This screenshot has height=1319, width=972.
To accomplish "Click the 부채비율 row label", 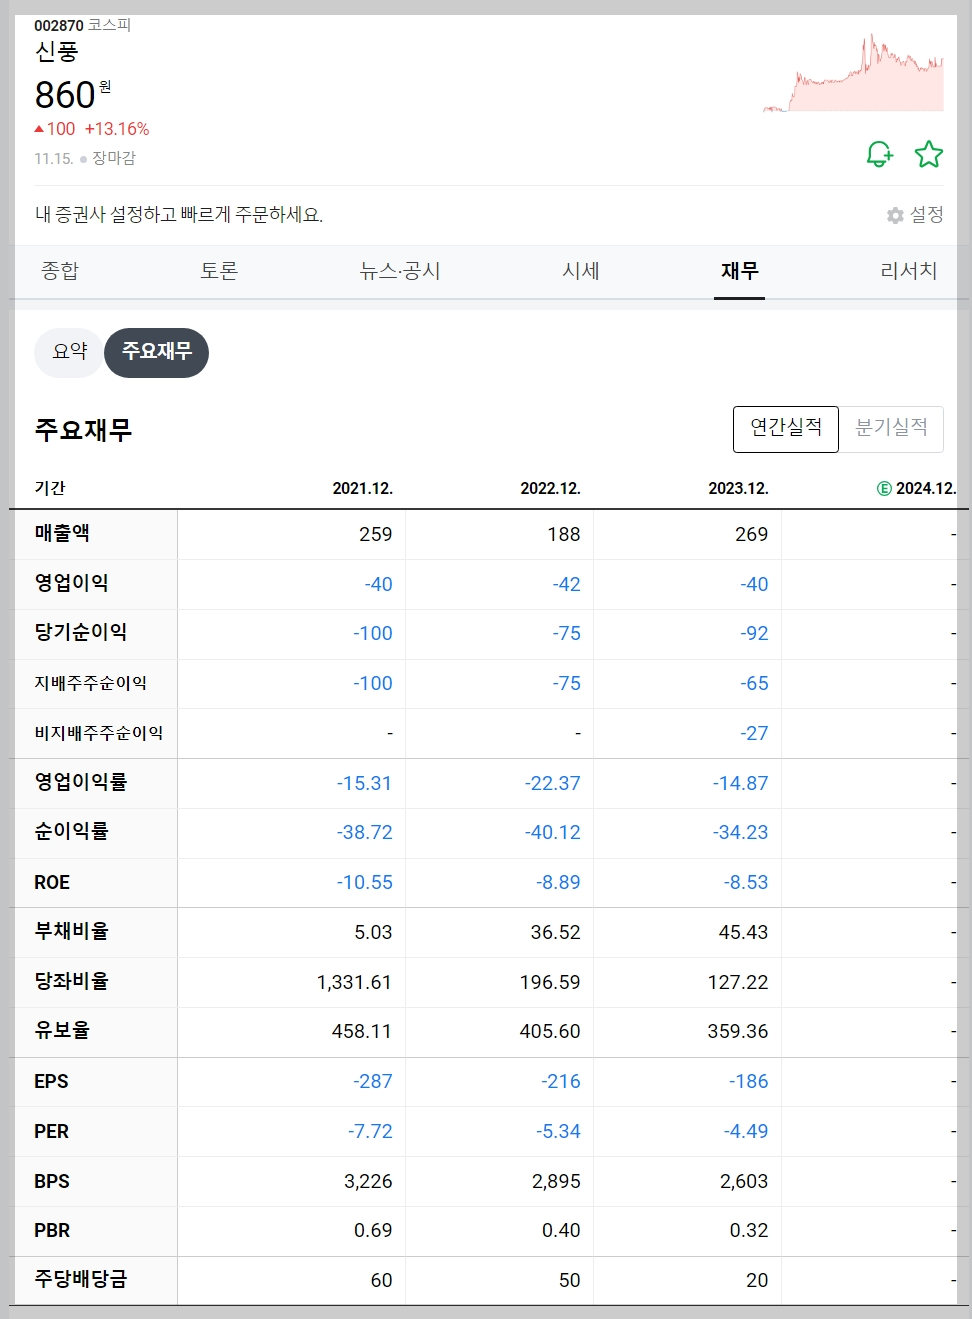I will [71, 931].
